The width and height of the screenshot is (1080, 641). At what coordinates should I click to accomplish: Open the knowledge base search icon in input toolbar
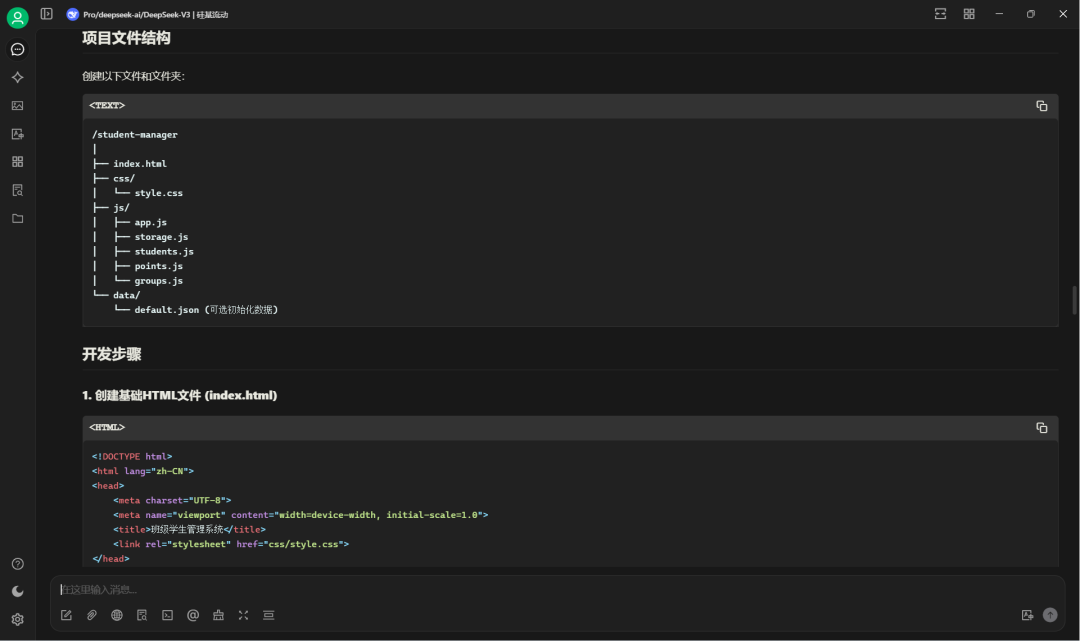pyautogui.click(x=142, y=616)
